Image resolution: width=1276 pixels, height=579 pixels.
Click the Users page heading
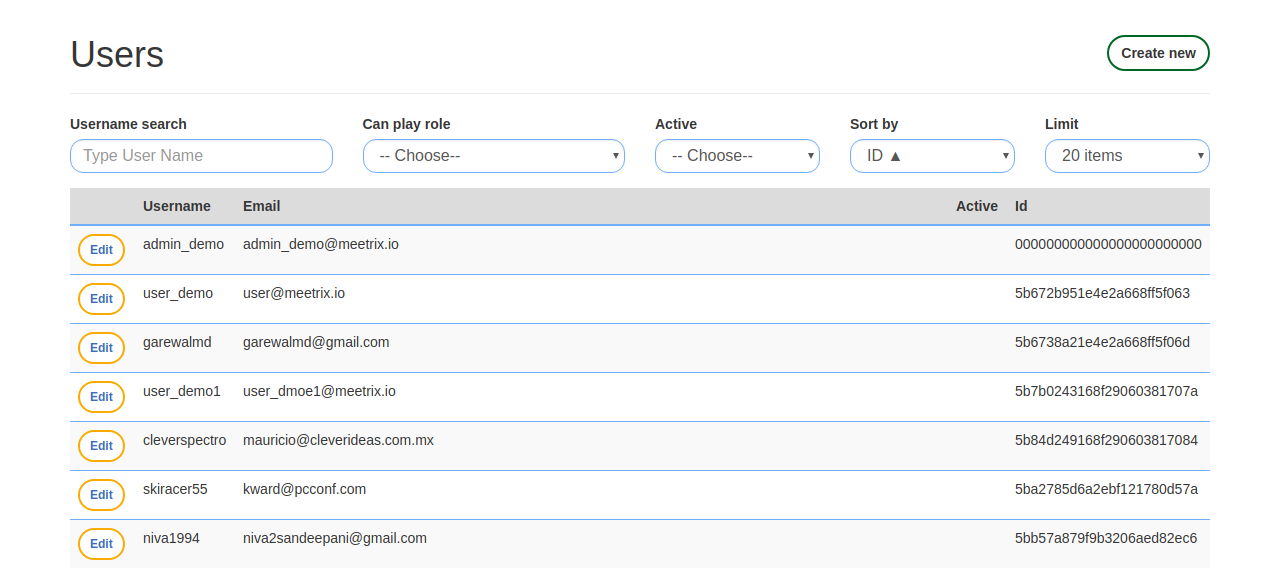(x=117, y=54)
